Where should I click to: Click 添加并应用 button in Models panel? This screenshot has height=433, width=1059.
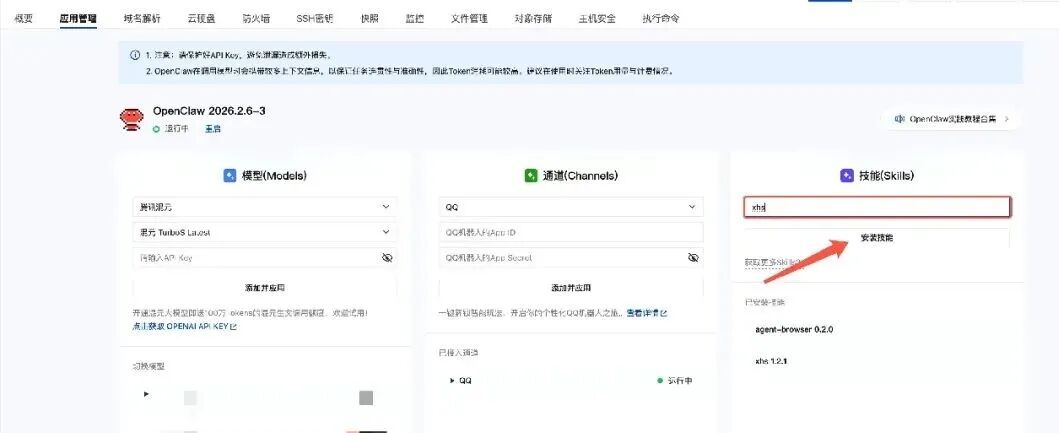coord(265,288)
